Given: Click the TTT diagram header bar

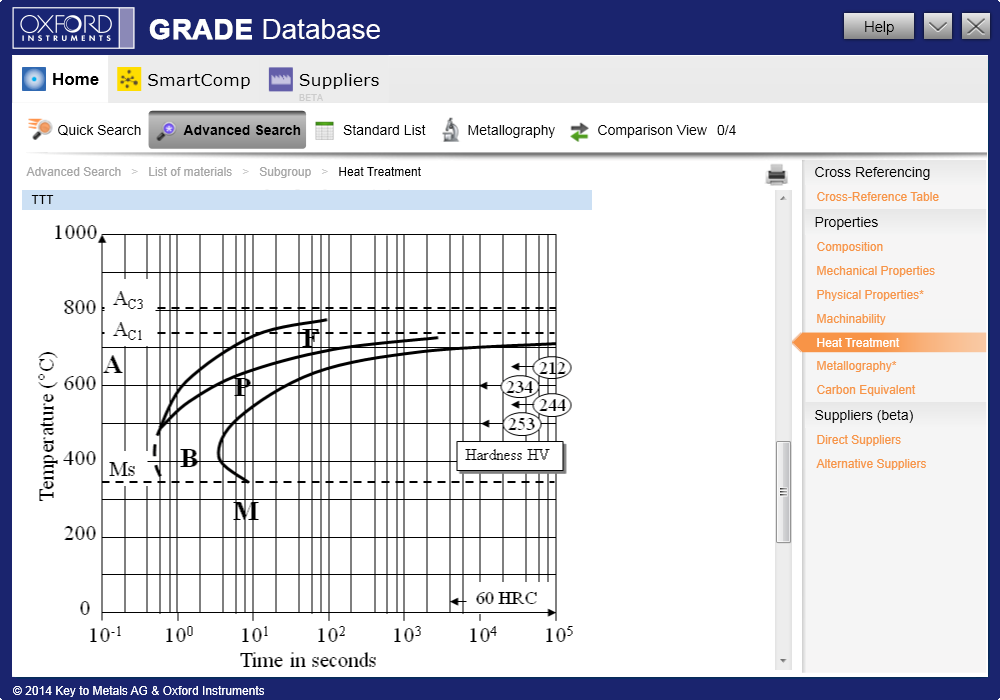Looking at the screenshot, I should tap(307, 200).
